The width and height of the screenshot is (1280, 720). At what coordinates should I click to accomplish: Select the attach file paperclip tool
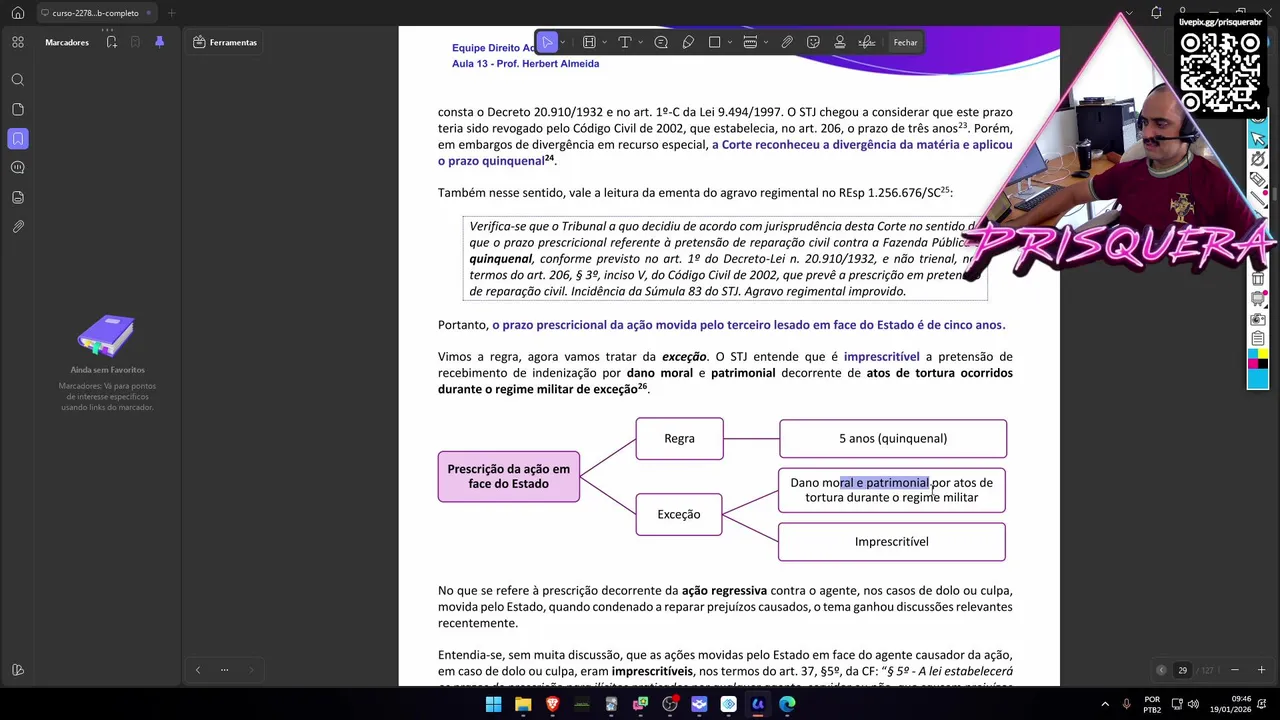tap(787, 42)
